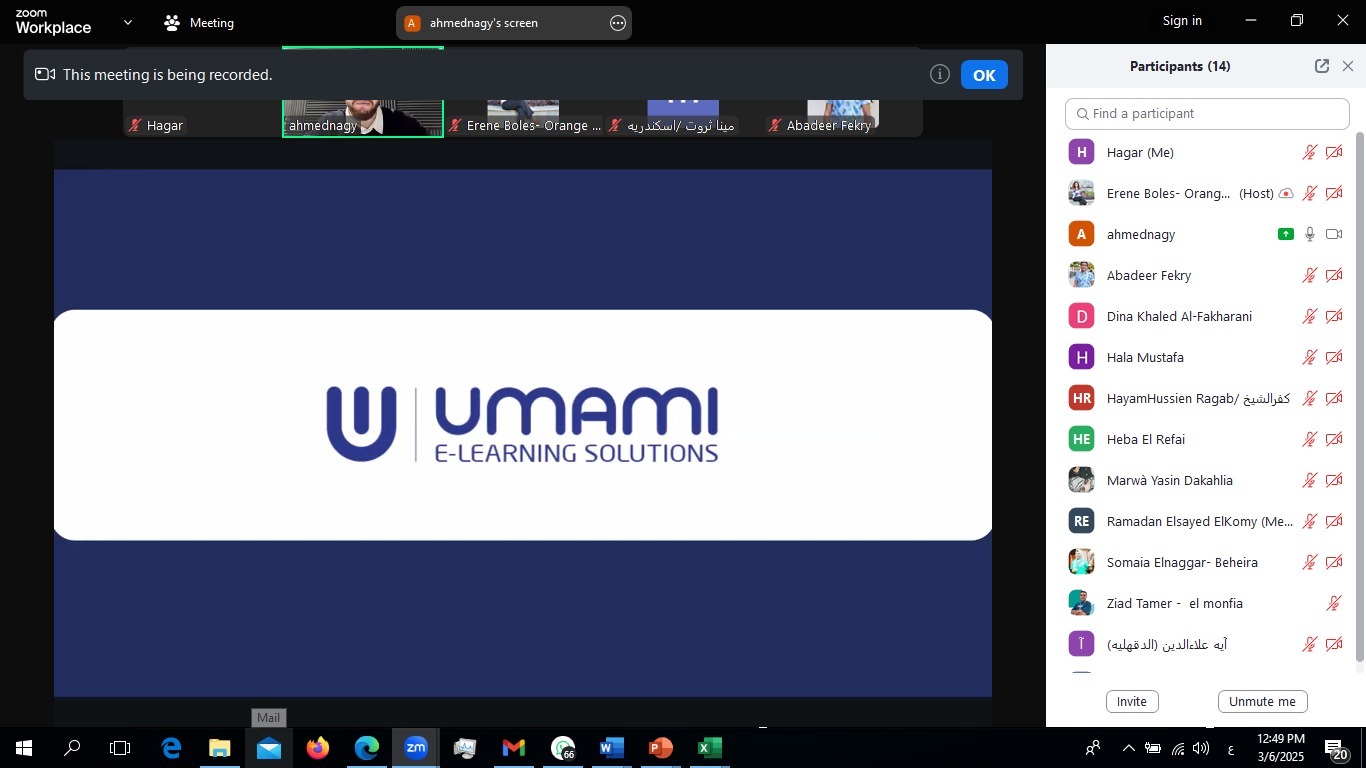Viewport: 1366px width, 768px height.
Task: Click muted mic icon for Ziad Tamer
Action: coord(1333,604)
